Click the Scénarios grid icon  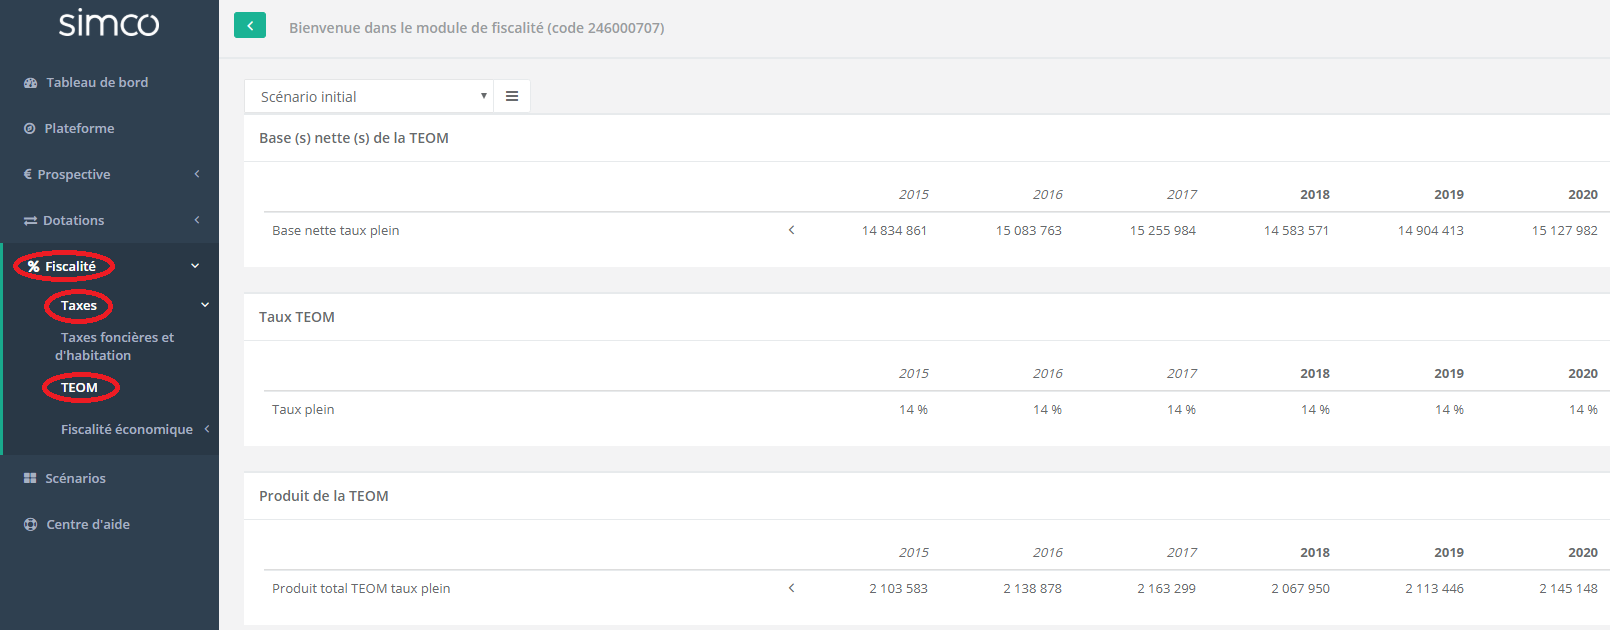point(30,479)
